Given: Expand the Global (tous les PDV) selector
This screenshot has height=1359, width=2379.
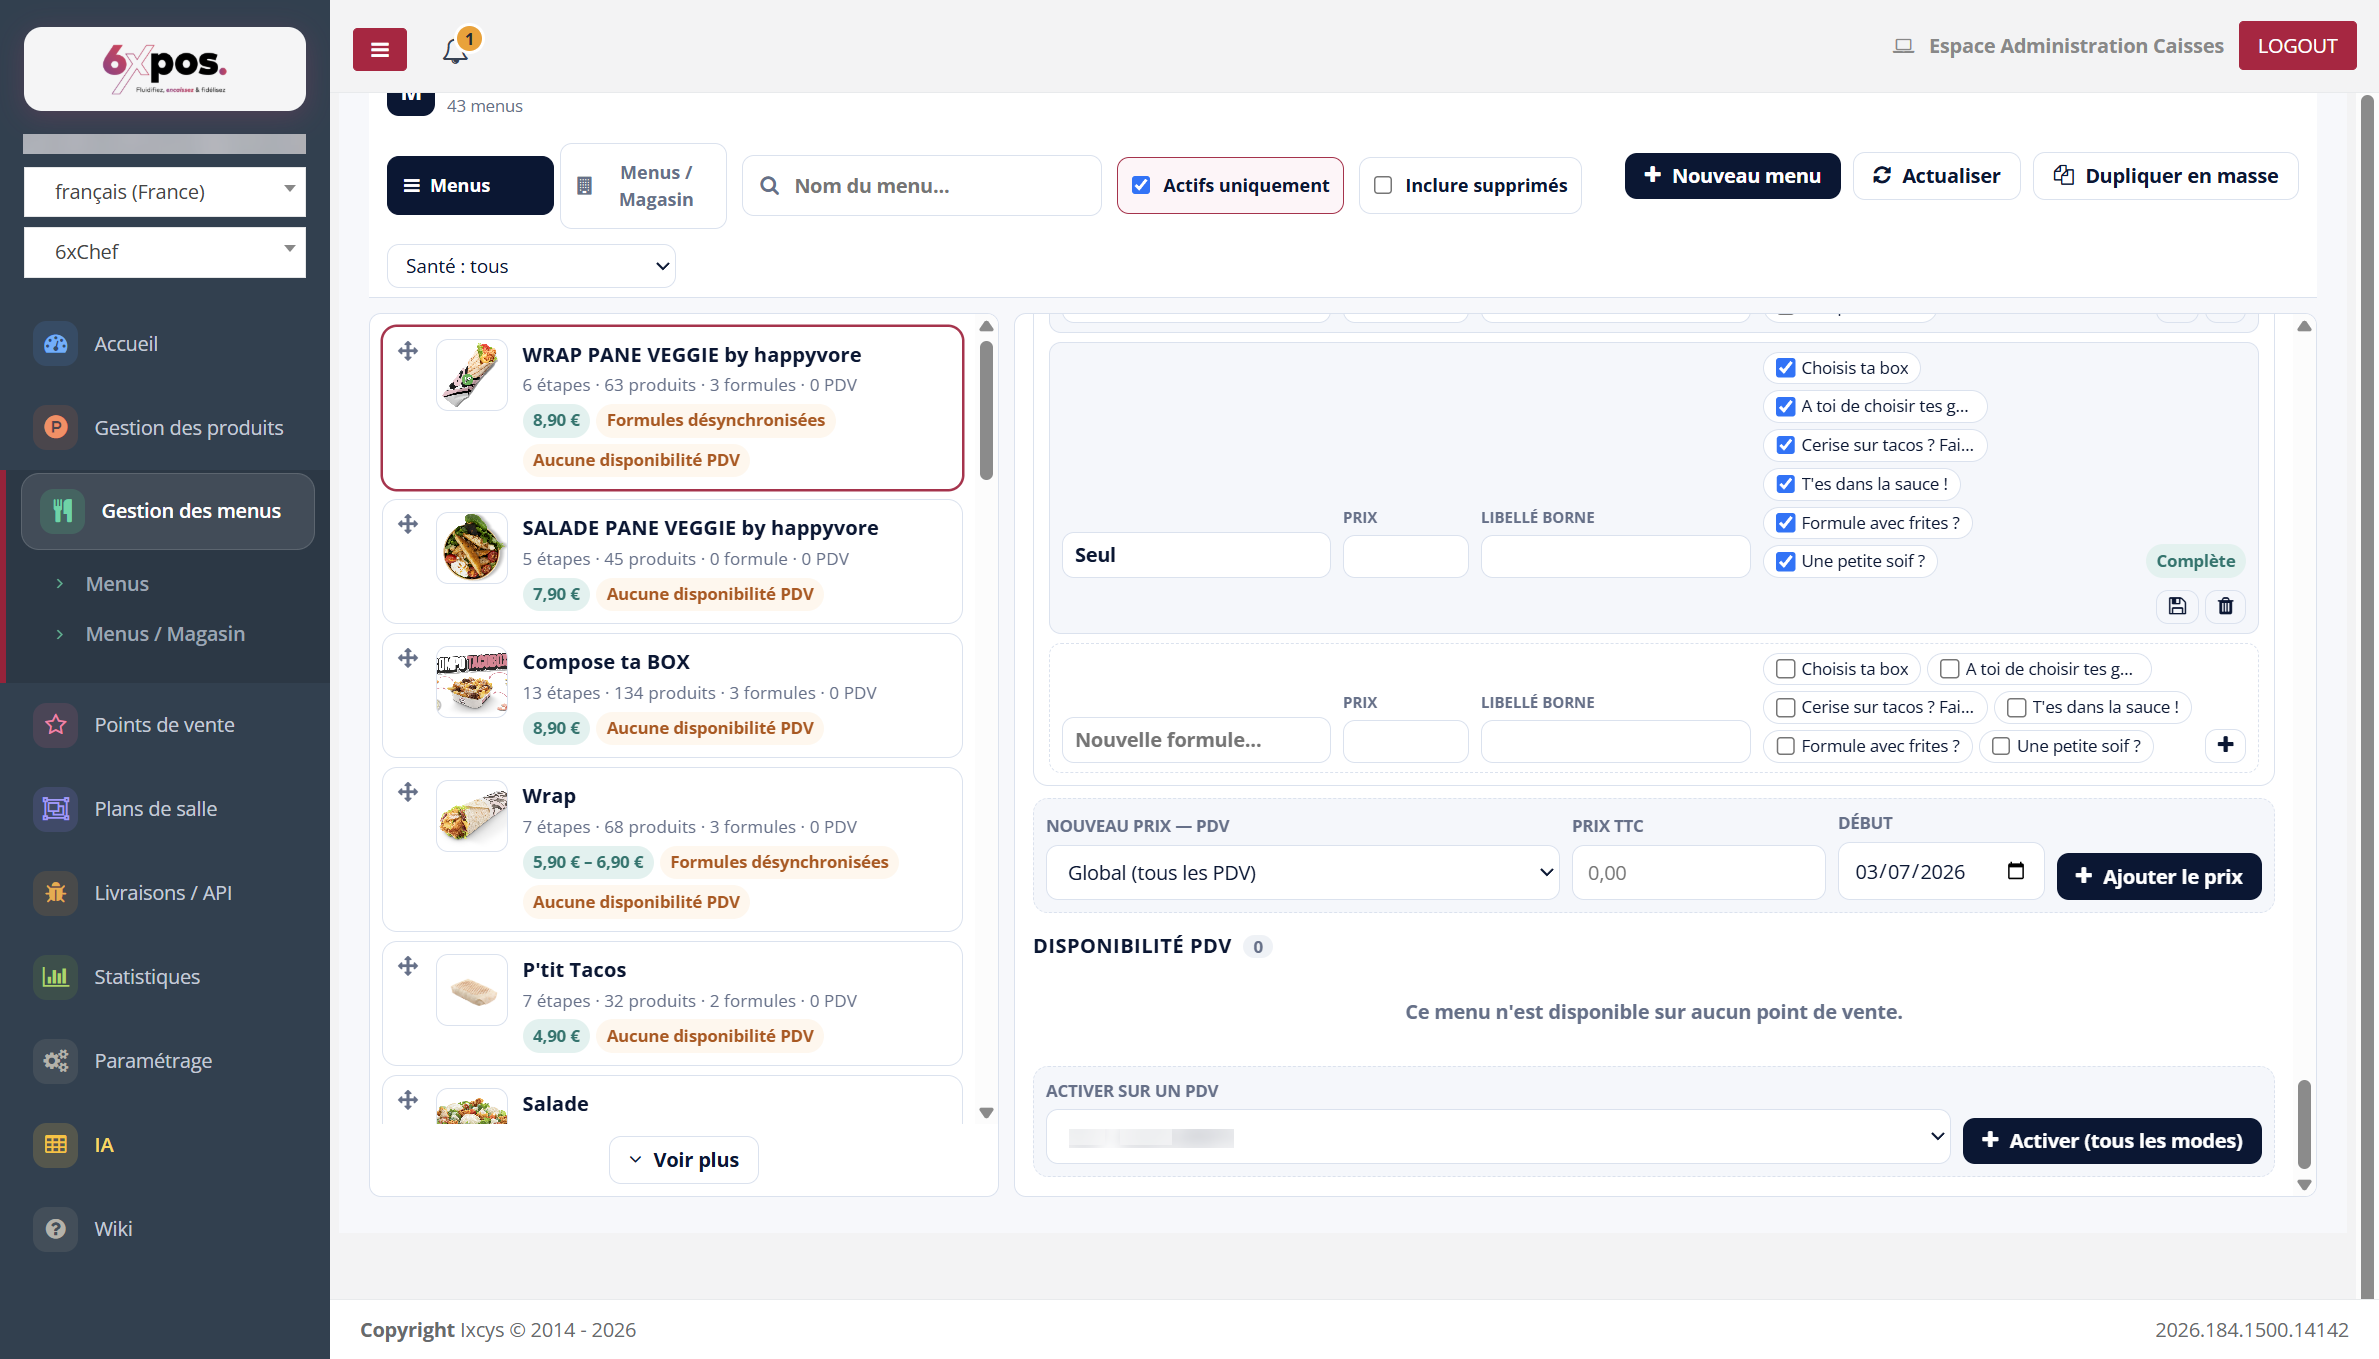Looking at the screenshot, I should pos(1302,873).
